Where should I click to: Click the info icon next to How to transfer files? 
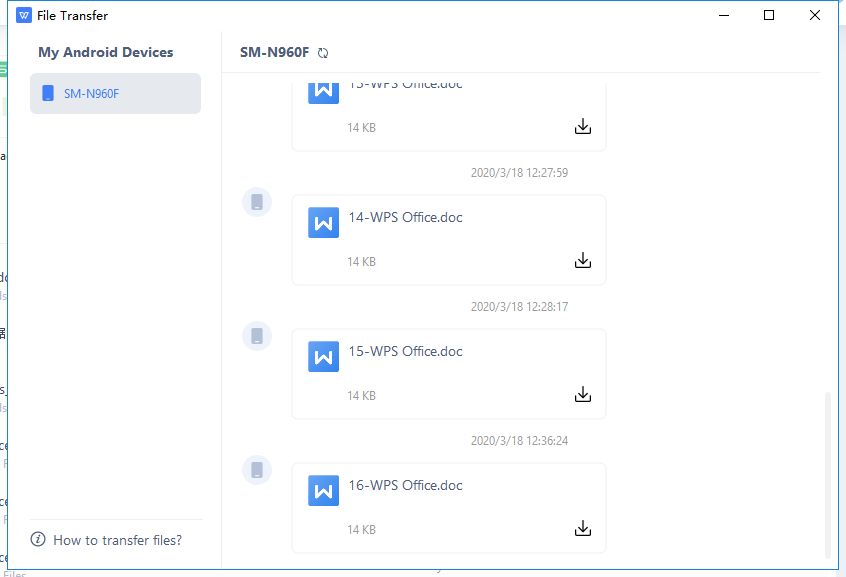[39, 540]
